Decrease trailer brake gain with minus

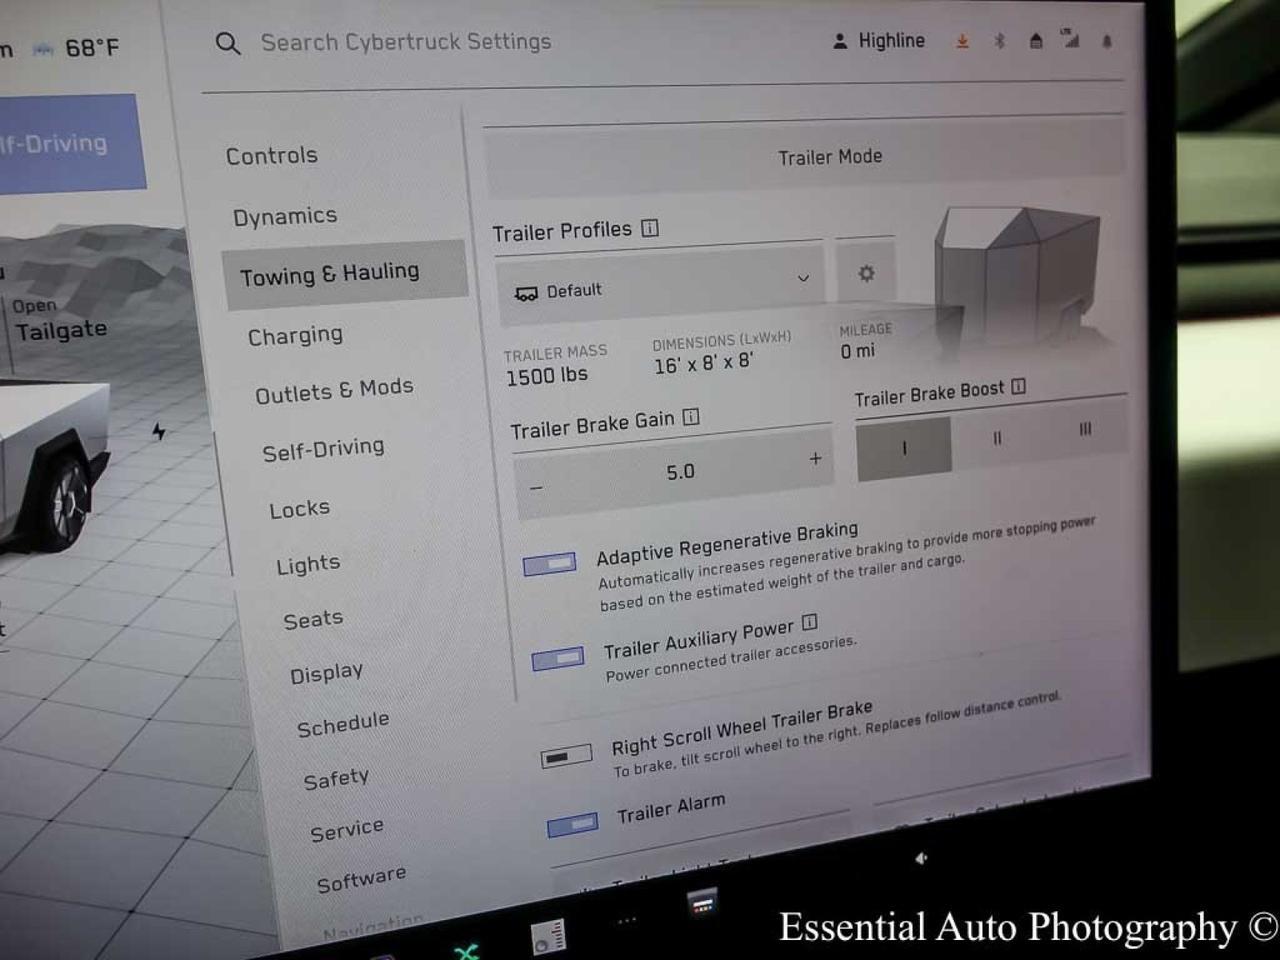click(x=537, y=489)
